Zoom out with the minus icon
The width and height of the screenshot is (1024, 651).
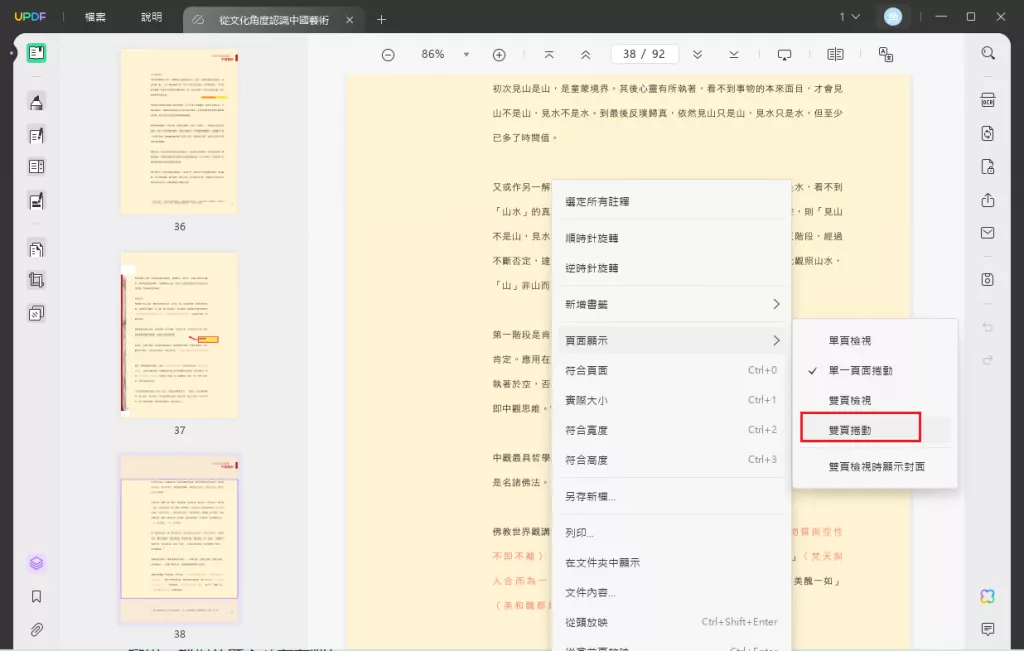tap(388, 55)
